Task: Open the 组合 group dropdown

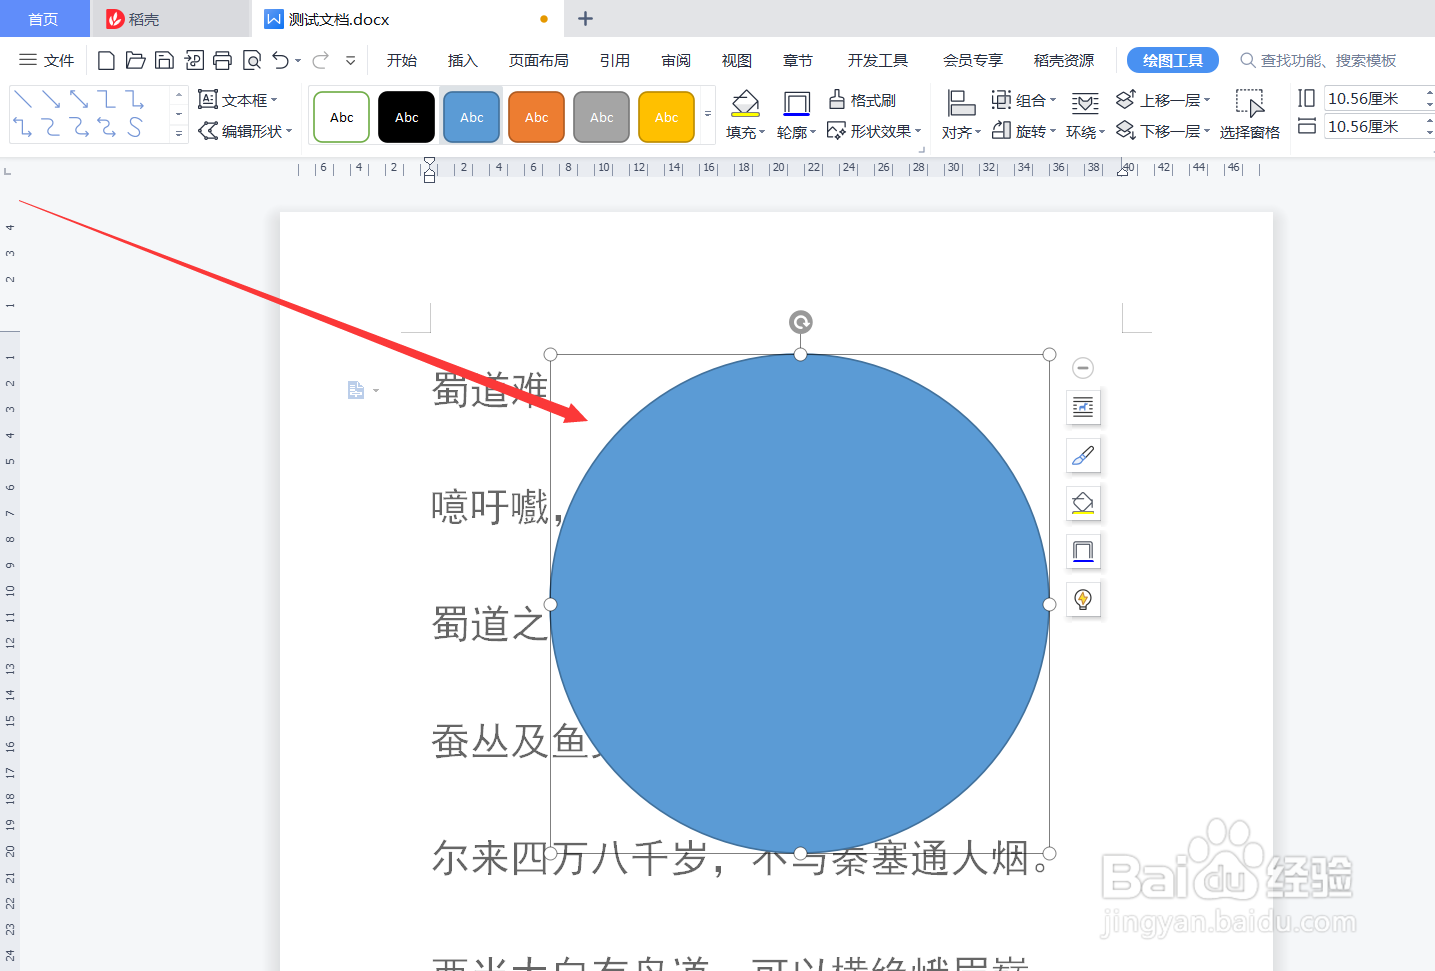Action: (x=1030, y=98)
